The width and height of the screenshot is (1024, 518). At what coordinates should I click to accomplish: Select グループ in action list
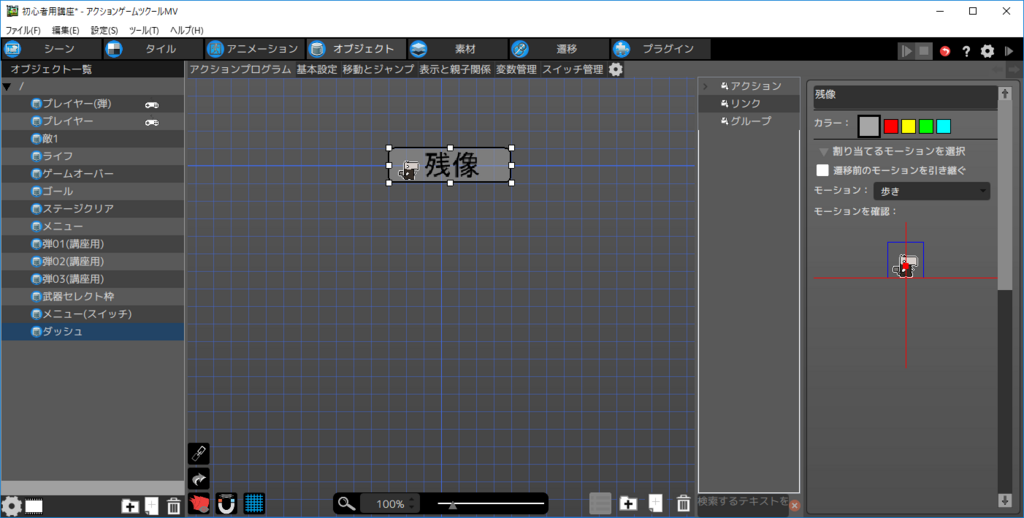click(x=749, y=121)
